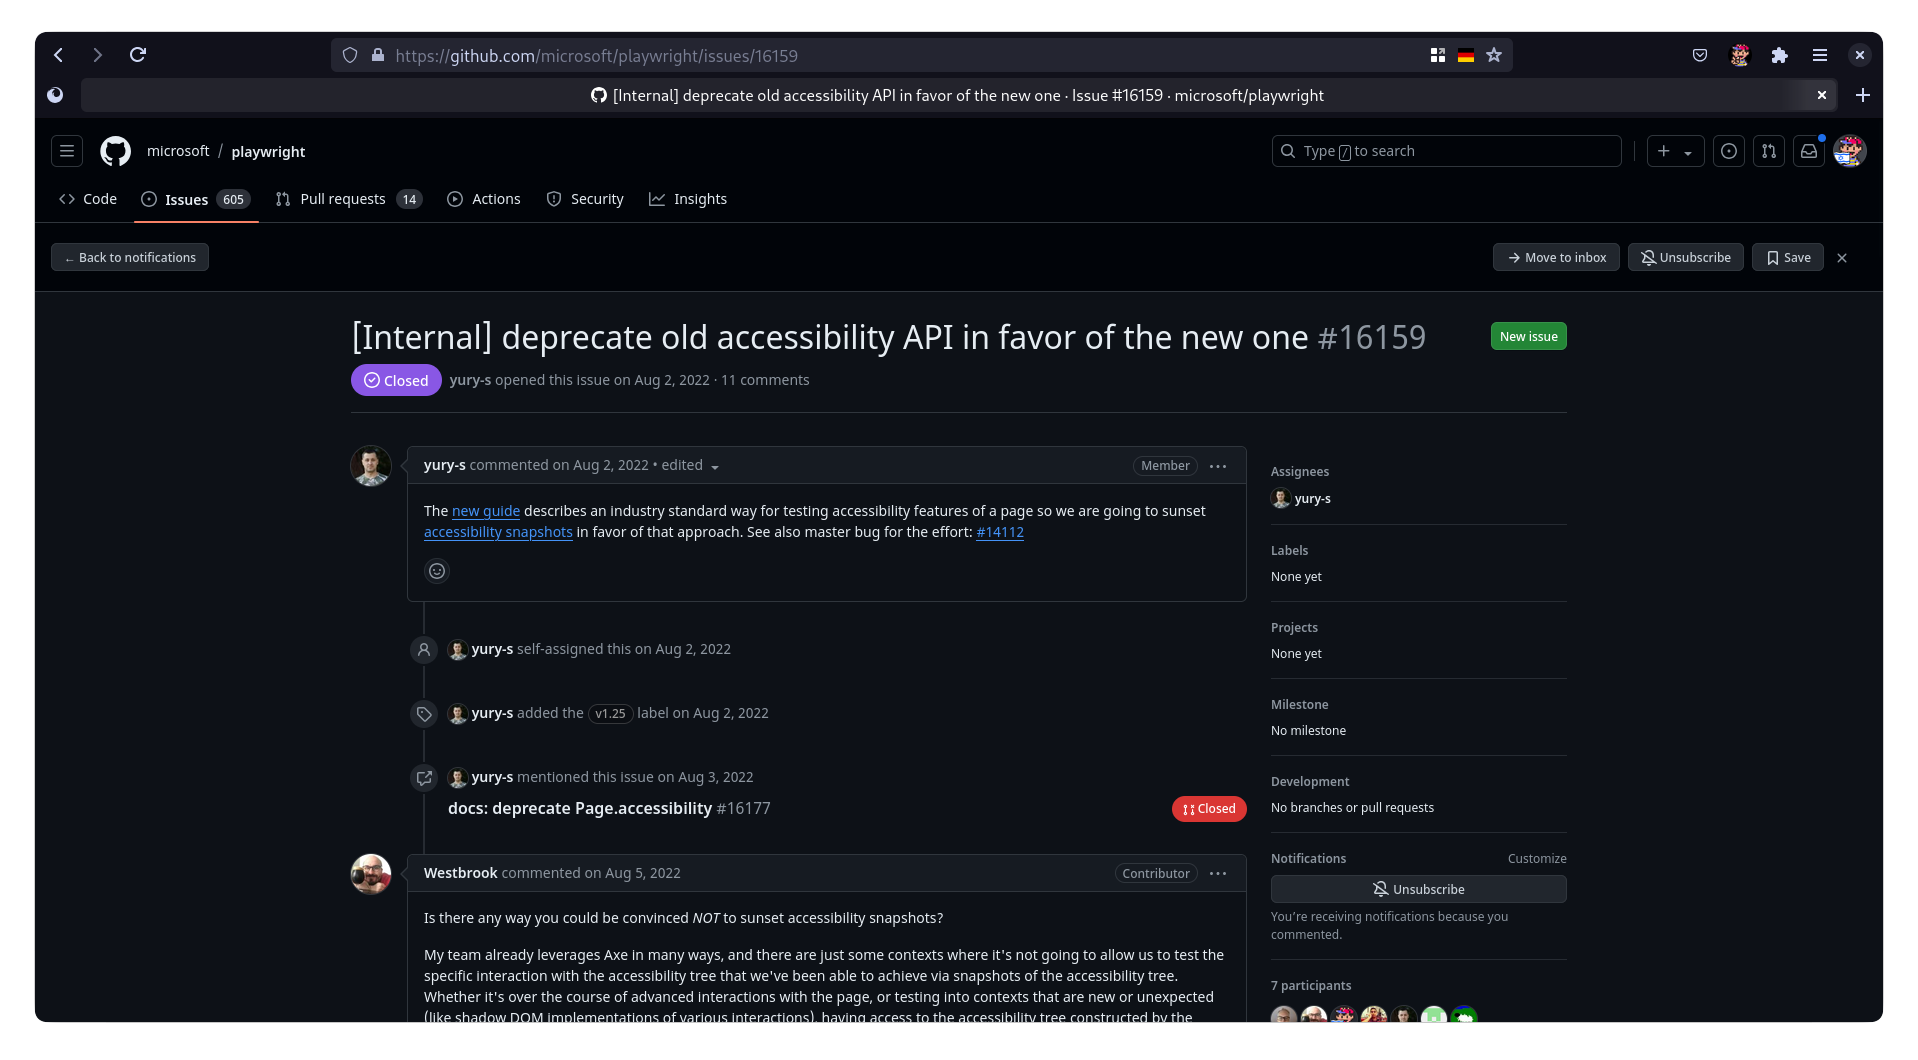Open the global navigation hamburger menu
The image size is (1918, 1060).
click(66, 150)
